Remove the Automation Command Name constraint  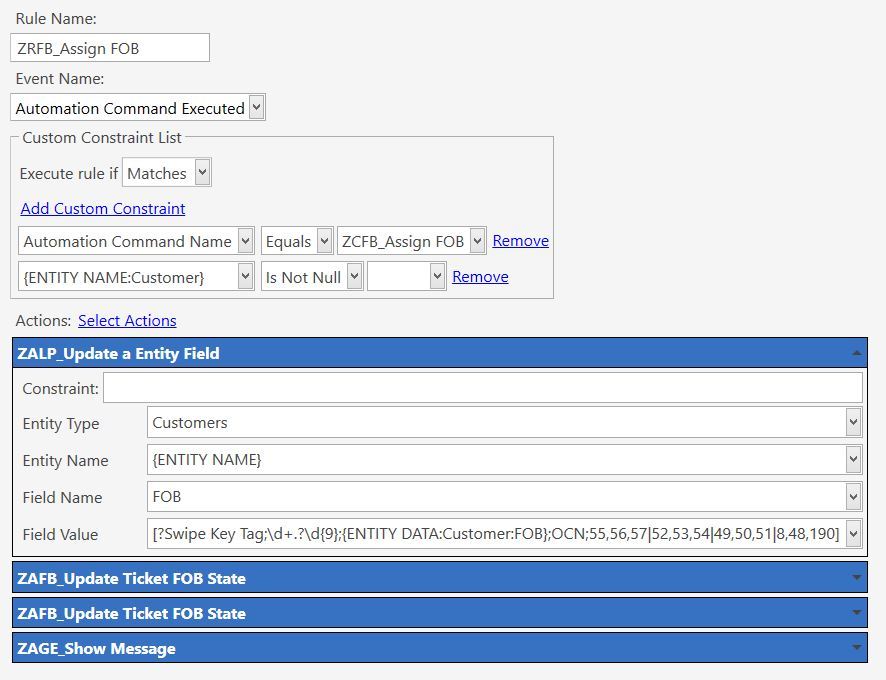(520, 241)
